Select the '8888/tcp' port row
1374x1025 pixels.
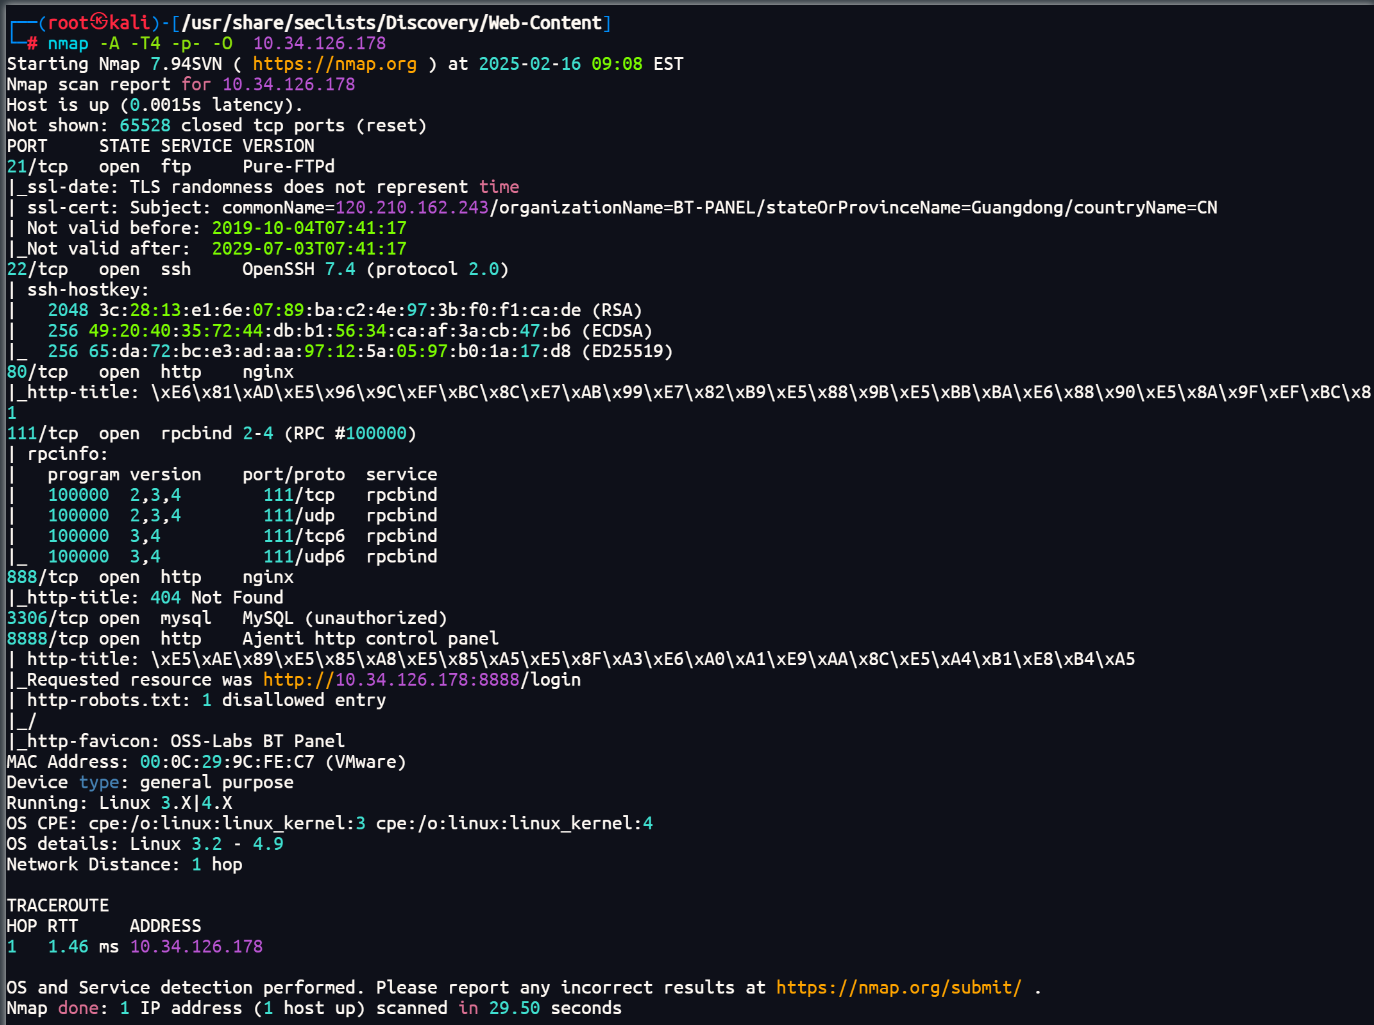point(252,639)
